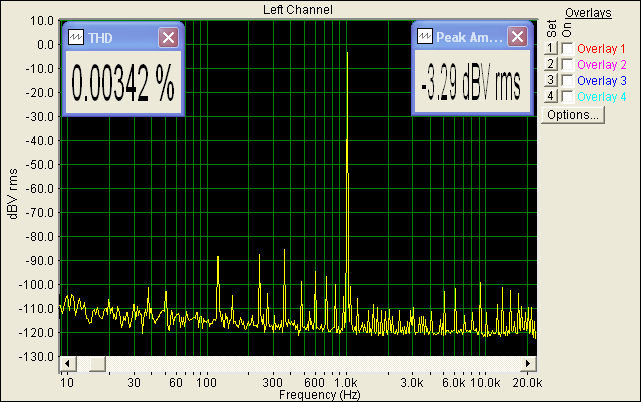641x402 pixels.
Task: Enable the Overlay 1 checkbox
Action: [x=567, y=49]
